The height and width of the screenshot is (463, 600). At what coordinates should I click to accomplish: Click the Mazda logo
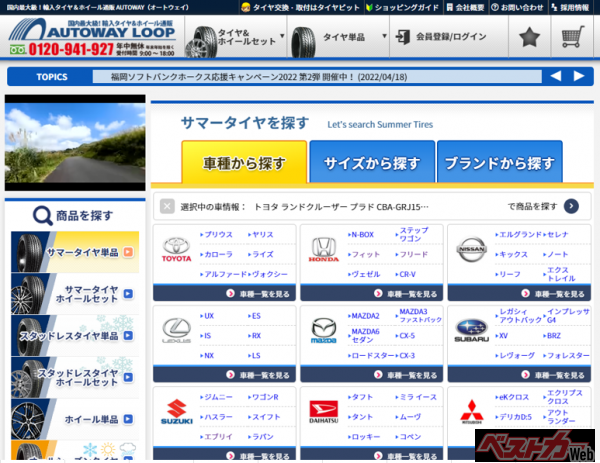[324, 331]
